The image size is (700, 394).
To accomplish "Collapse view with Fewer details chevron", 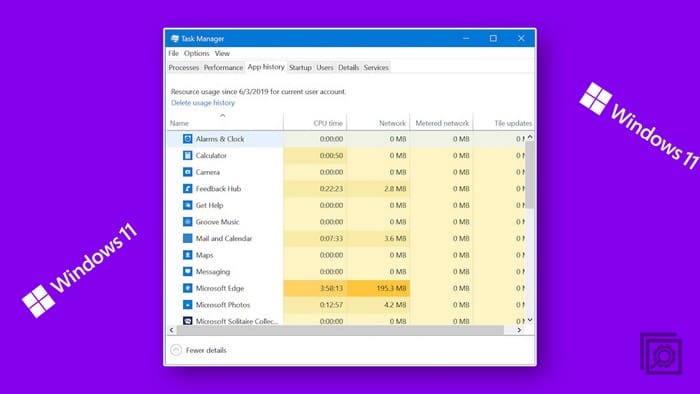I will coord(176,350).
